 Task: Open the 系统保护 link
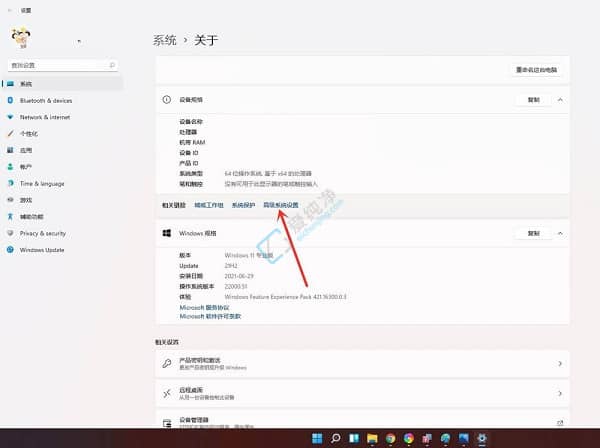(243, 205)
